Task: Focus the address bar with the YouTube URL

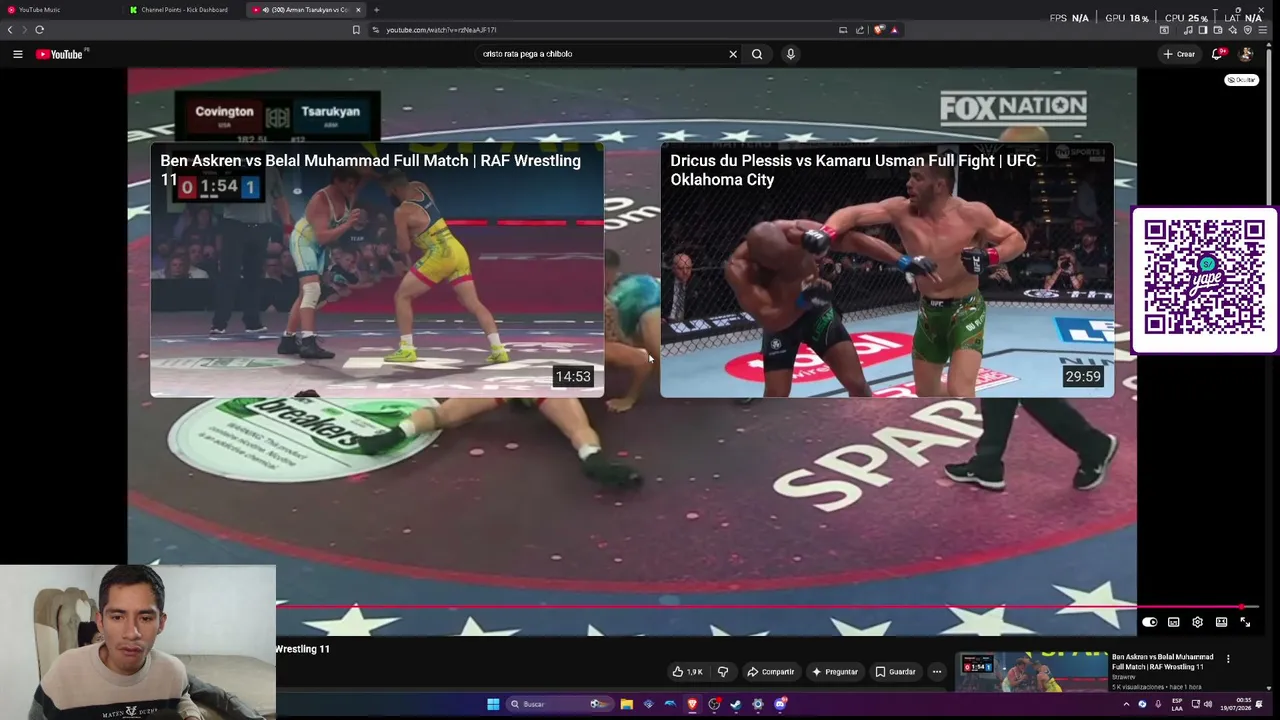Action: coord(600,30)
